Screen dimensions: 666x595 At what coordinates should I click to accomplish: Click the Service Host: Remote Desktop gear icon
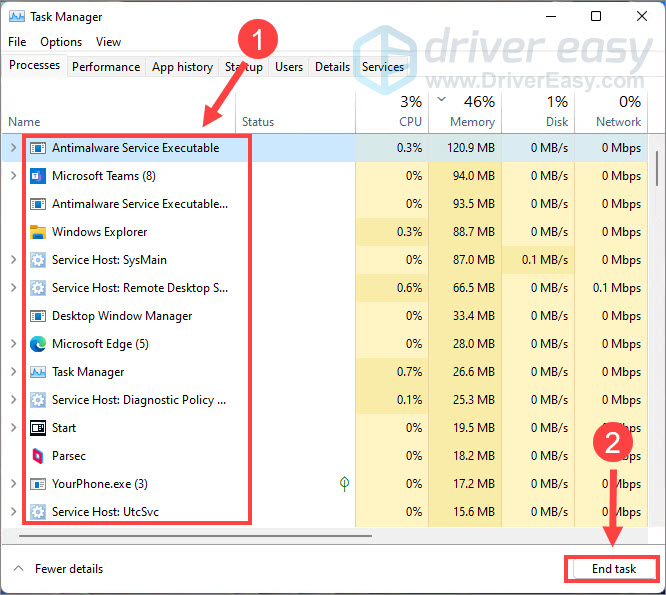[38, 288]
